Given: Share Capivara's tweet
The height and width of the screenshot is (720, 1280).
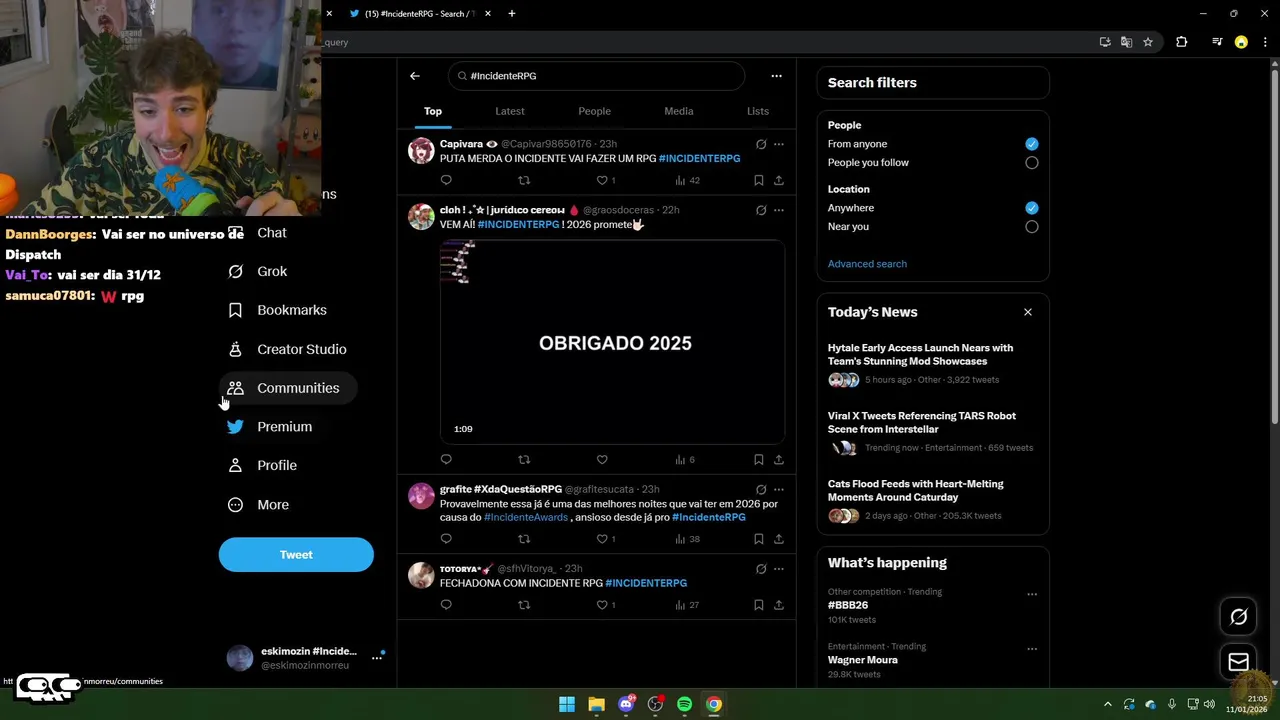Looking at the screenshot, I should point(779,180).
